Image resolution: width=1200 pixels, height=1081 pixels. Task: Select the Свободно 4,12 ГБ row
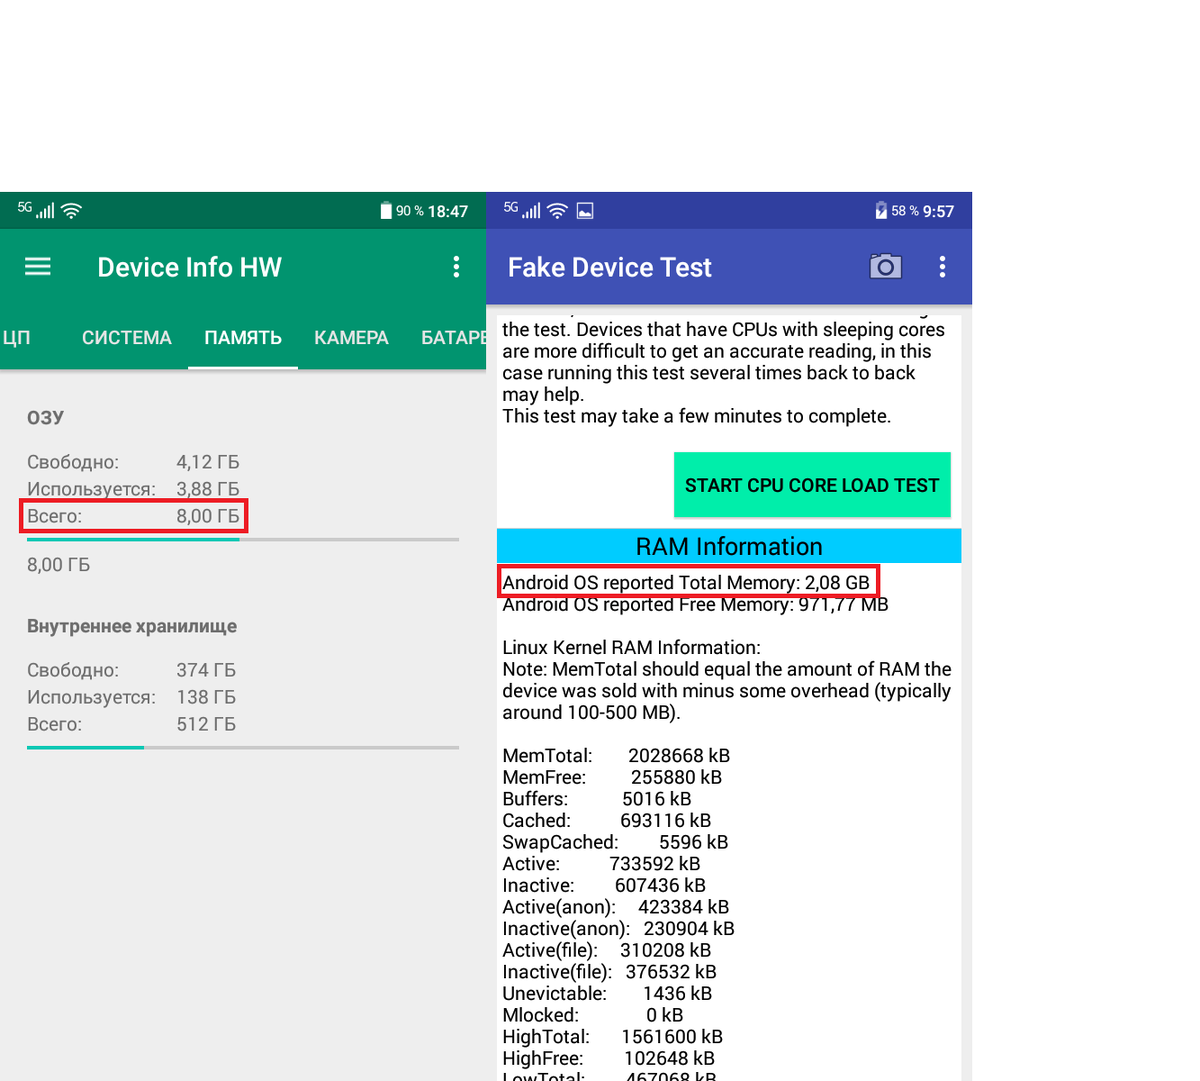(133, 462)
